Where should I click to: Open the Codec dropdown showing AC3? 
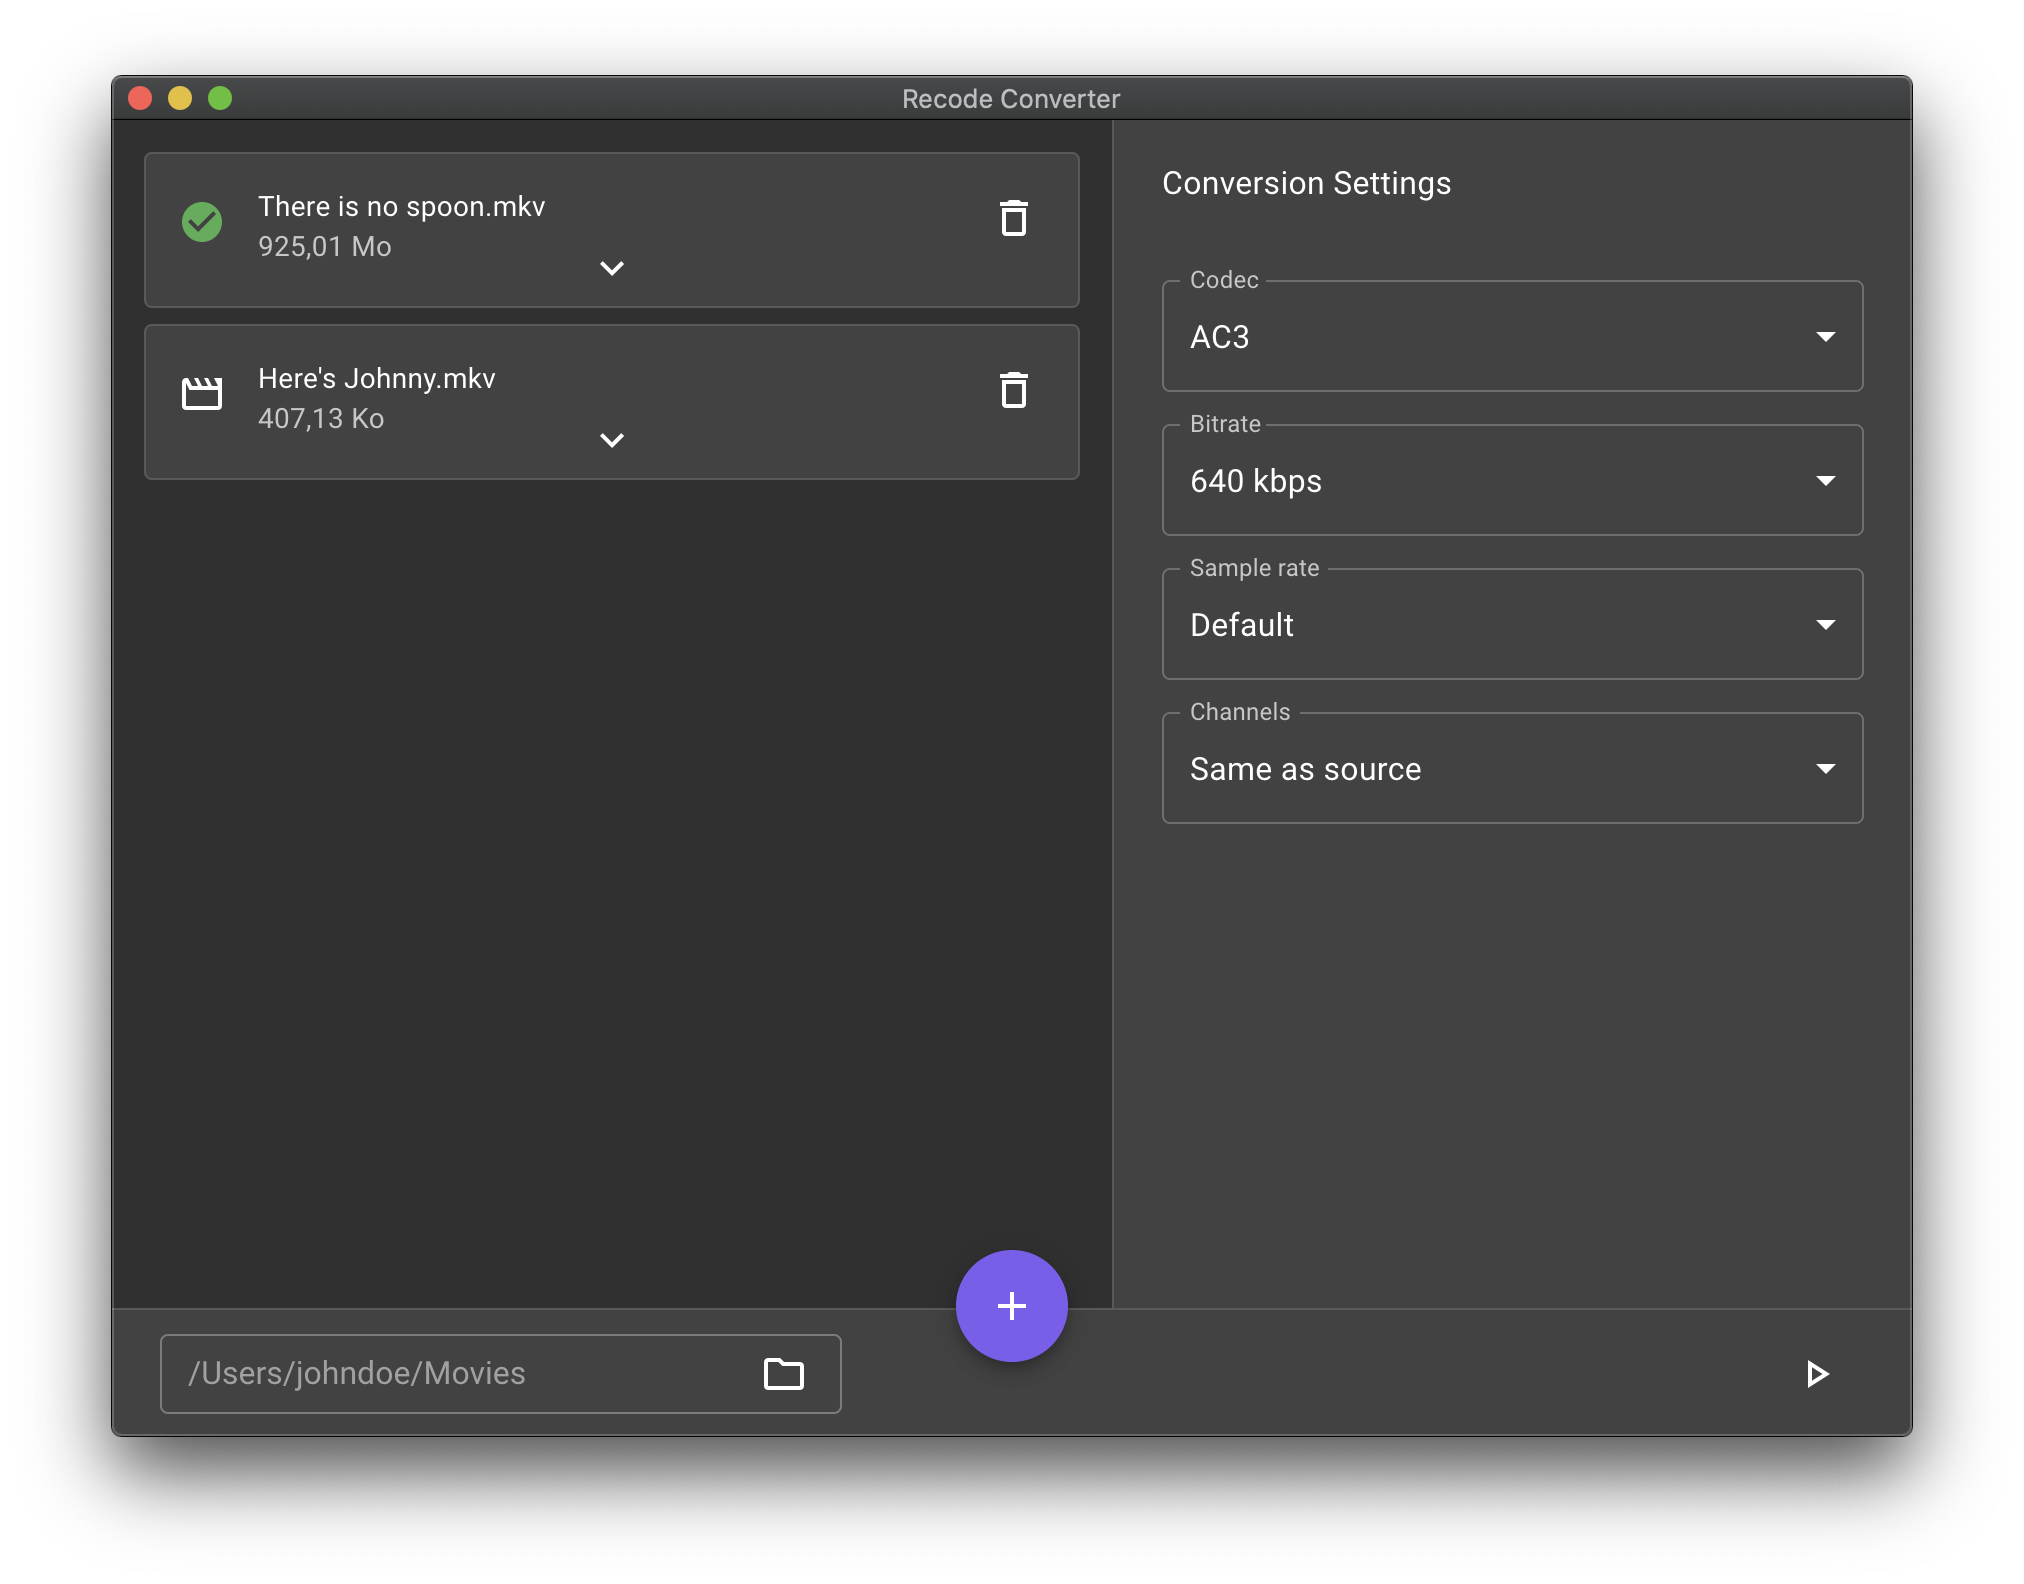pos(1511,337)
